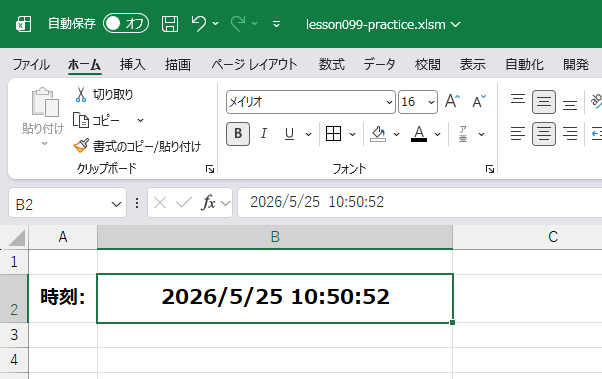Open the borders options dropdown
Viewport: 602px width, 379px height.
(352, 134)
